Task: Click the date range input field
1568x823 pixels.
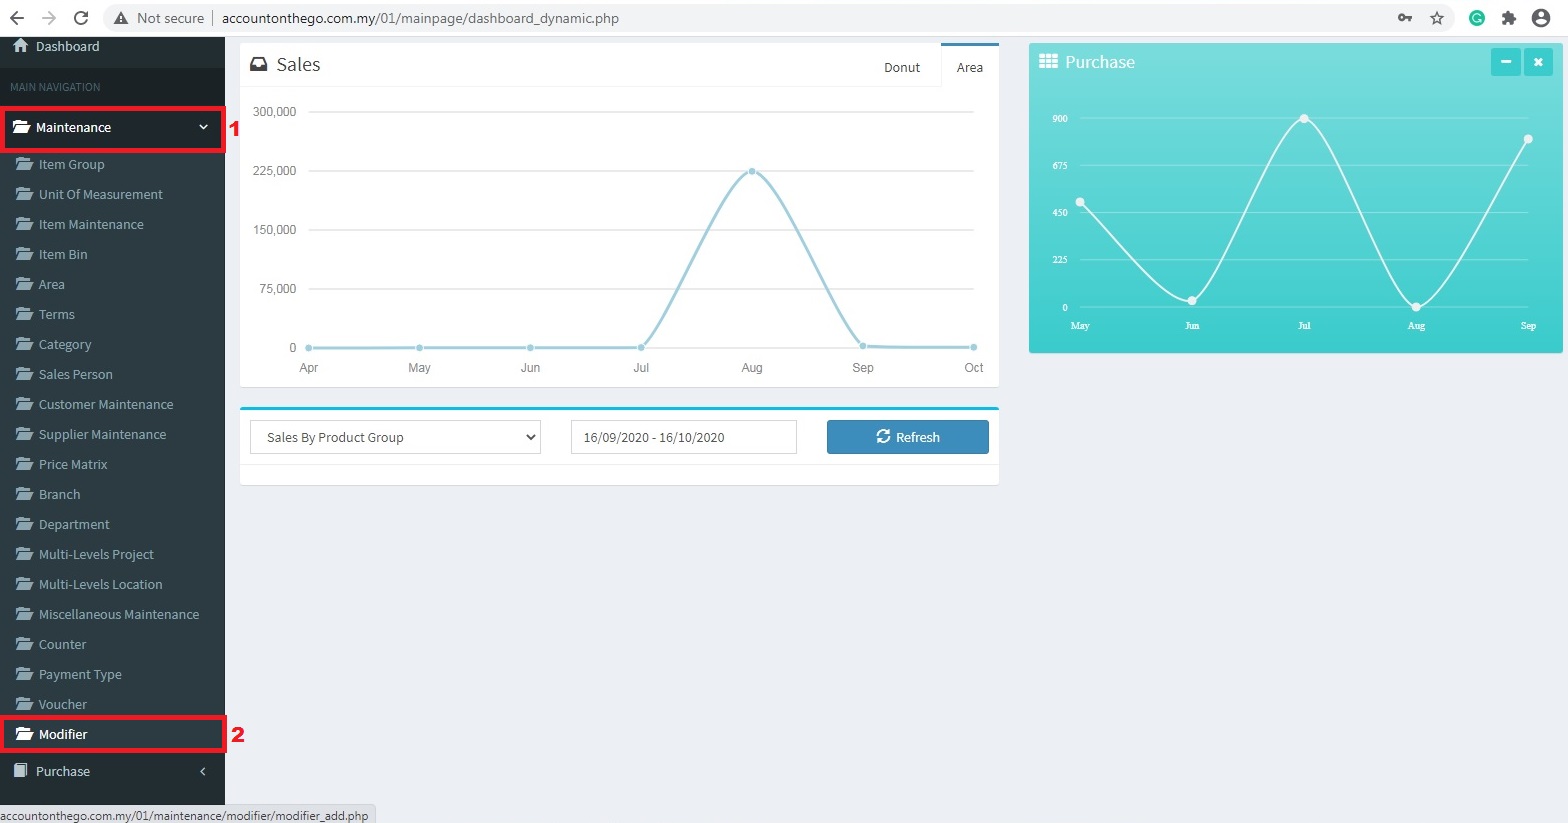Action: [683, 437]
